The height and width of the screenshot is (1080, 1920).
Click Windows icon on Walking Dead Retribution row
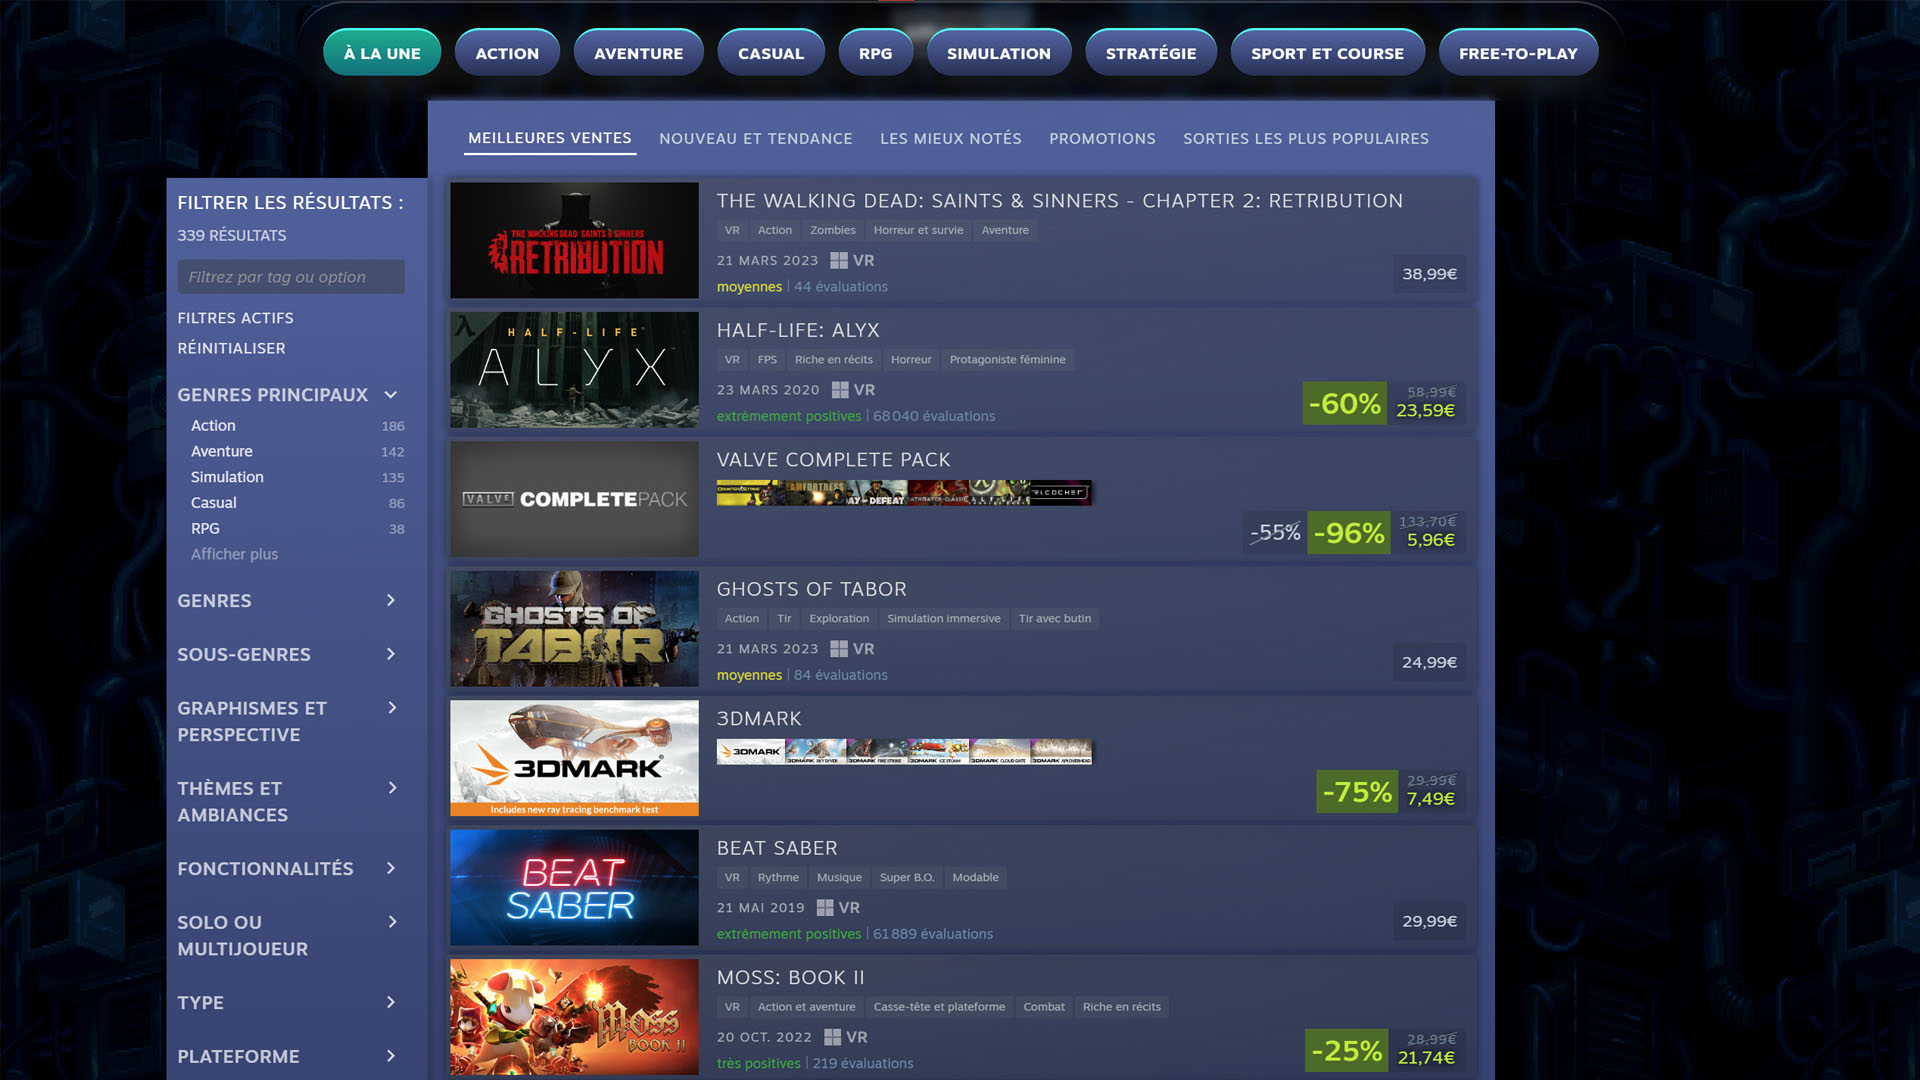[839, 260]
